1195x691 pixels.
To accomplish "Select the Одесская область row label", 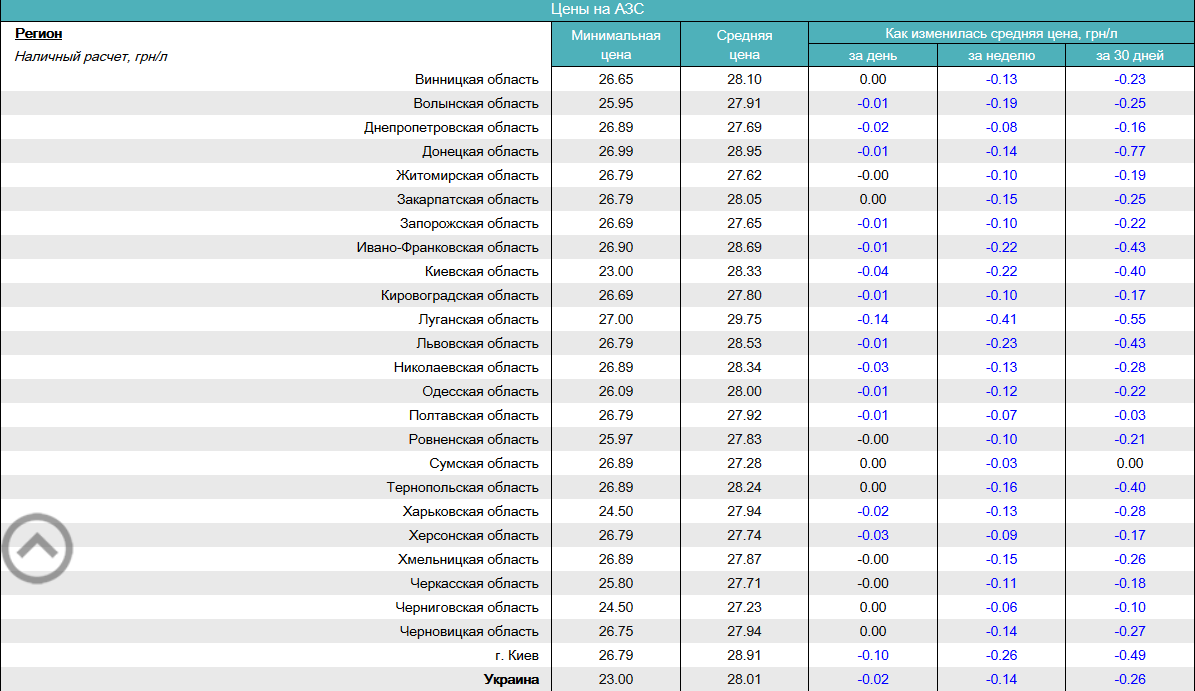I will point(480,391).
